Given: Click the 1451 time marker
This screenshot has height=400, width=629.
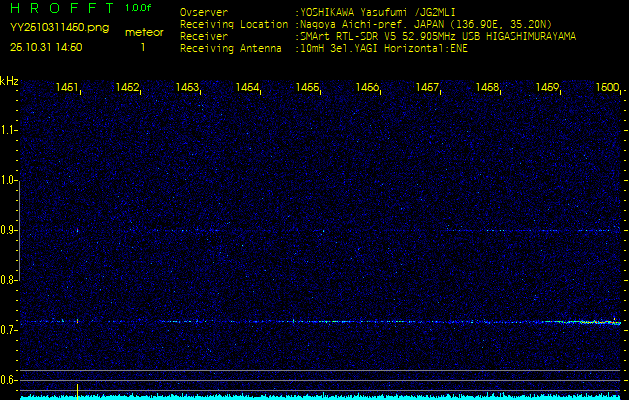Looking at the screenshot, I should pos(68,88).
